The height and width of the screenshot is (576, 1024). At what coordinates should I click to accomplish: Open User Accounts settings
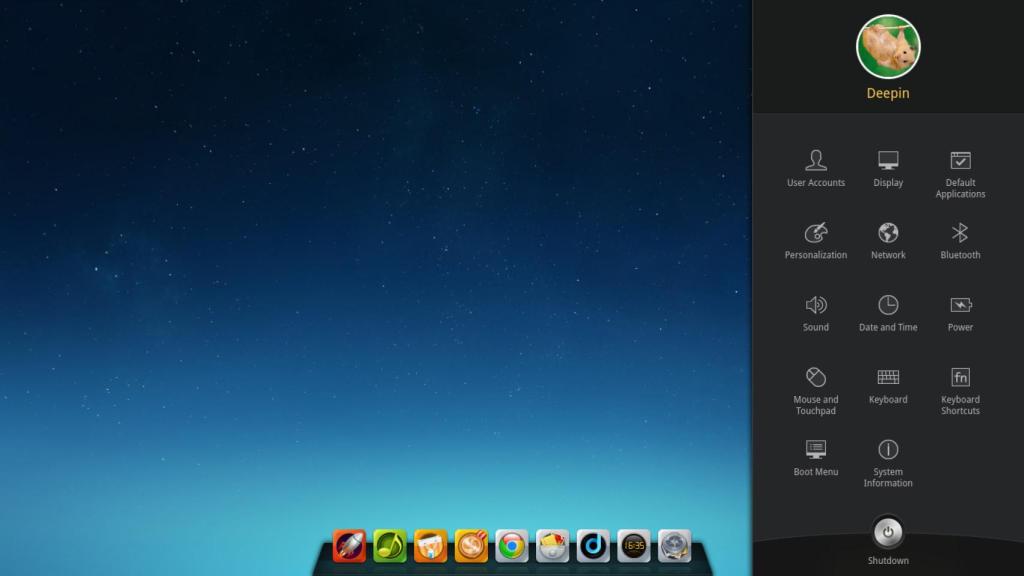(815, 168)
